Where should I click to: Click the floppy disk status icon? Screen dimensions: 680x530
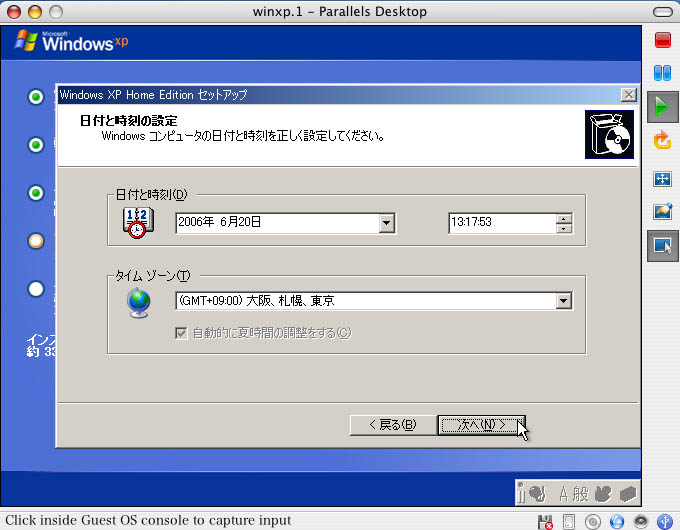pos(546,521)
